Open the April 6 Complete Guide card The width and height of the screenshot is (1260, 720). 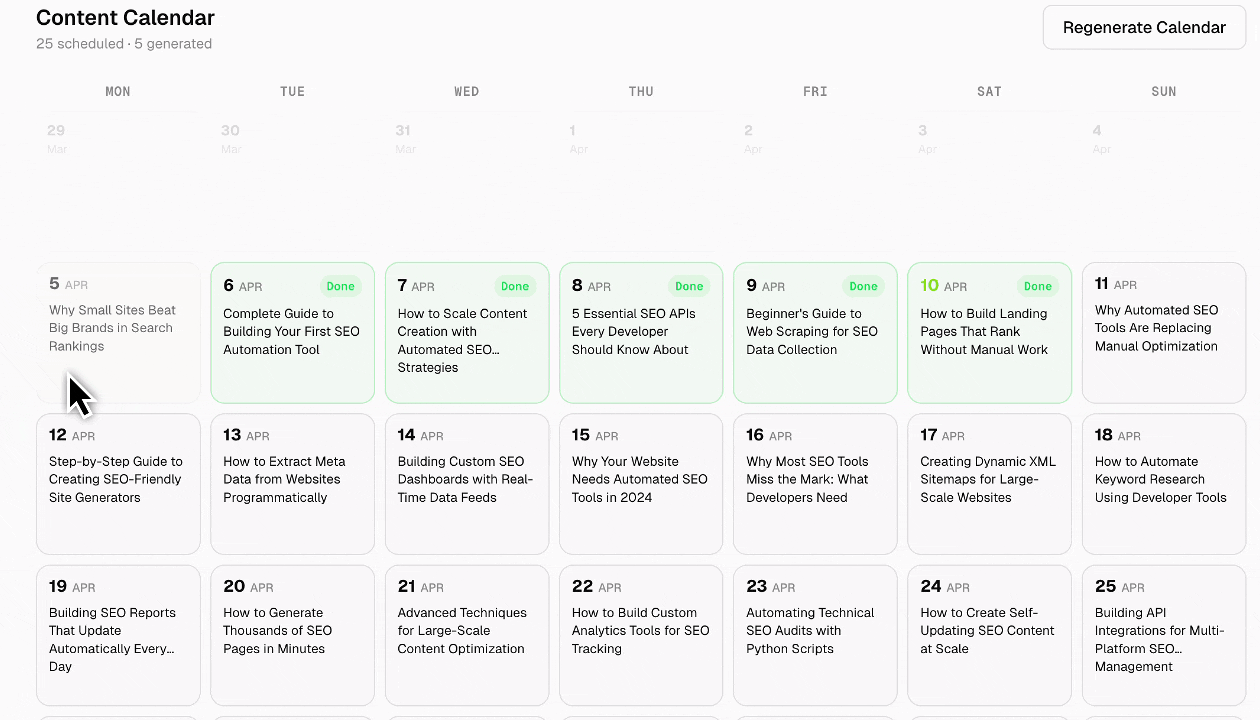click(x=292, y=332)
